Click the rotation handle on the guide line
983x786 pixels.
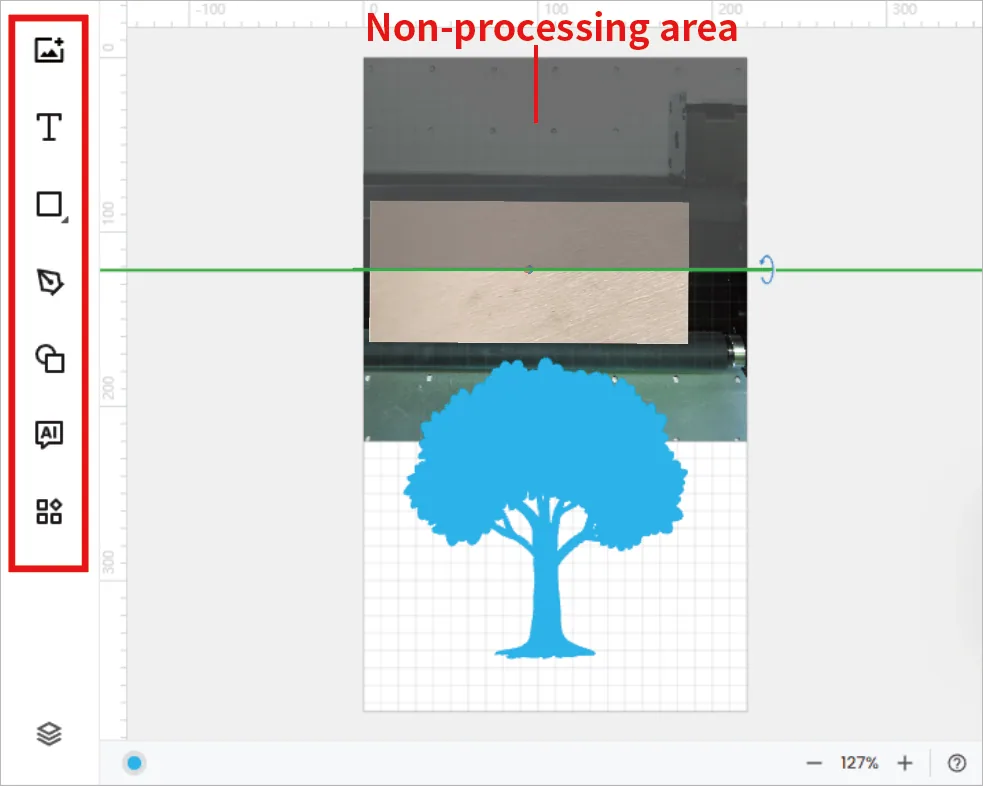pos(767,270)
